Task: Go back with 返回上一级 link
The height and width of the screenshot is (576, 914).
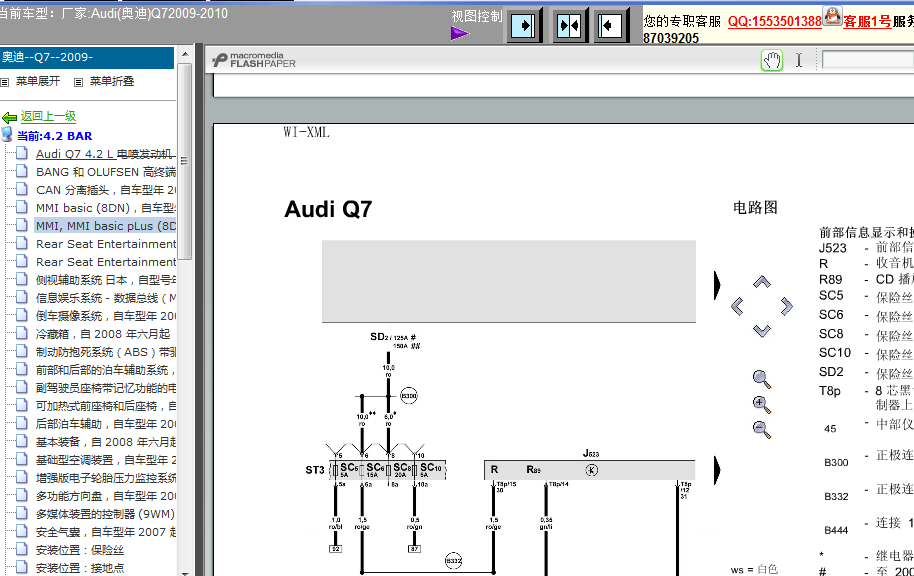Action: (48, 116)
